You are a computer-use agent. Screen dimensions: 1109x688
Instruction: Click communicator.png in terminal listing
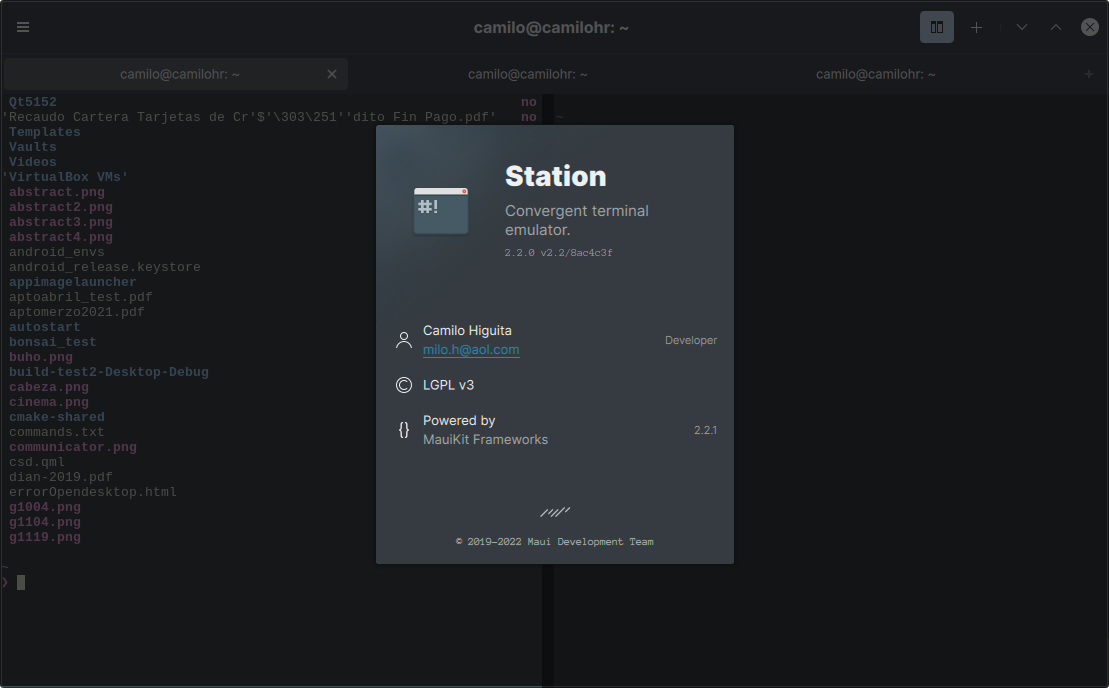coord(73,447)
